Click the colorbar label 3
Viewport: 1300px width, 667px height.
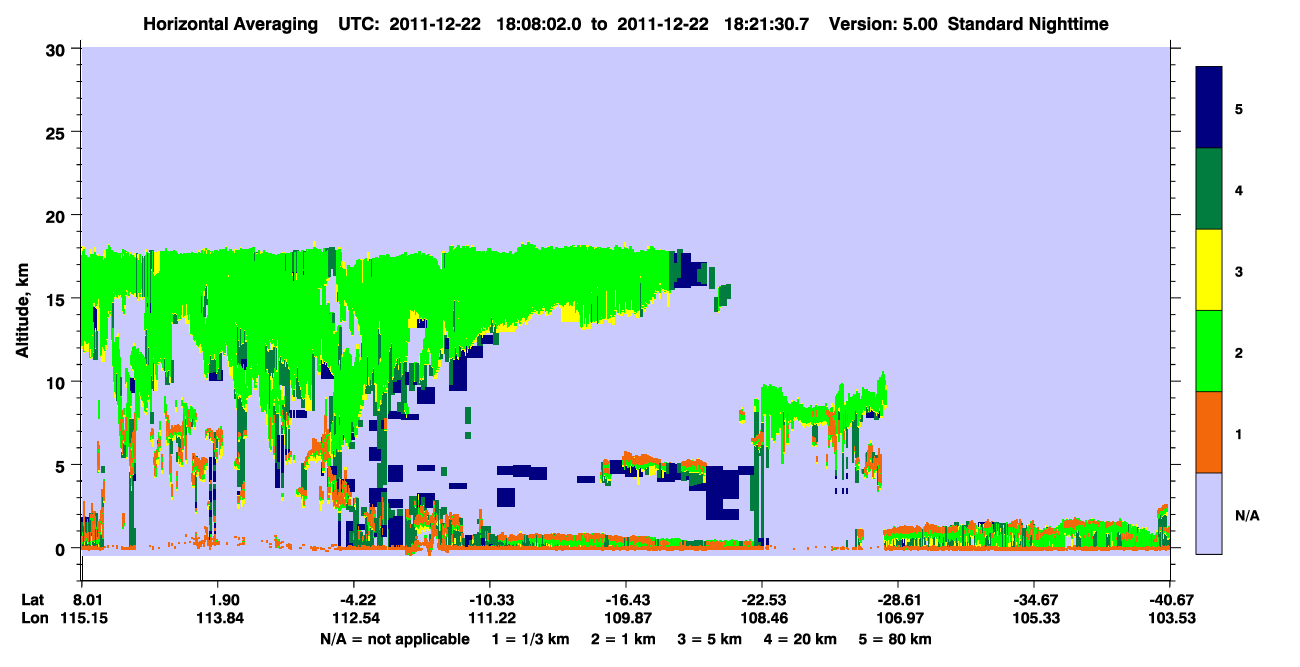point(1239,270)
